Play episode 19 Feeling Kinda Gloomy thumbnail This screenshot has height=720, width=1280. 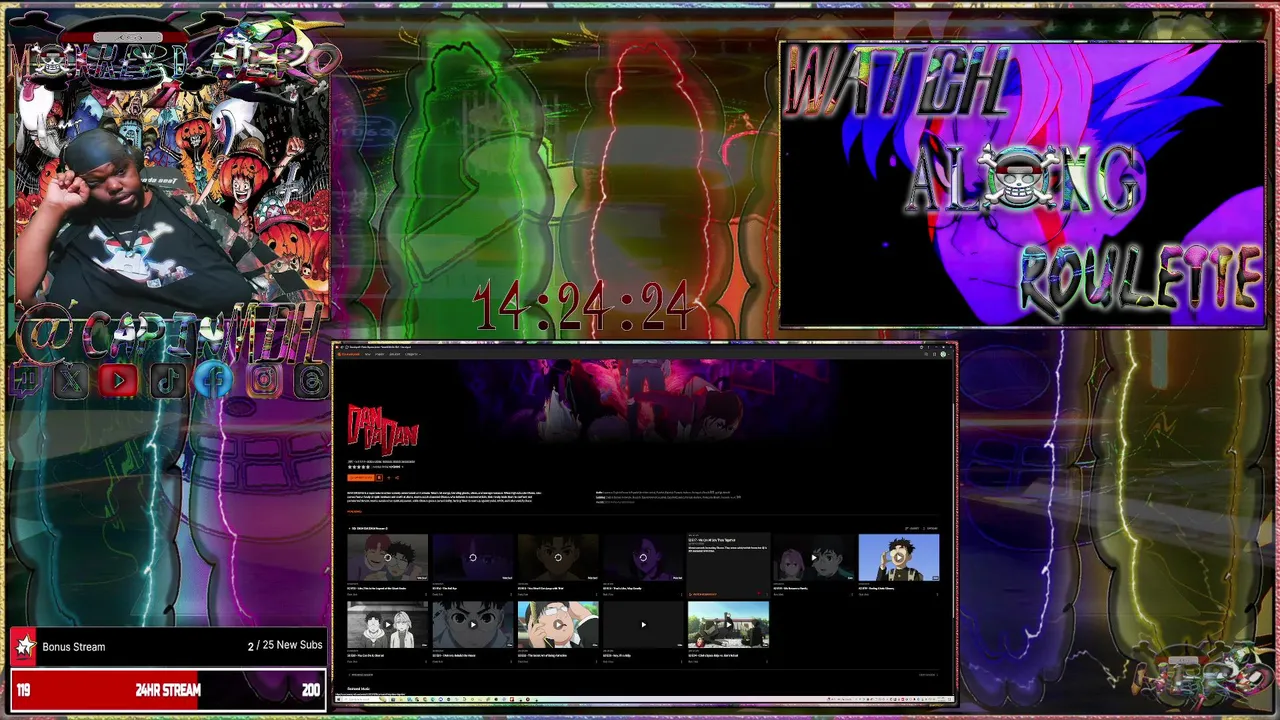point(899,557)
